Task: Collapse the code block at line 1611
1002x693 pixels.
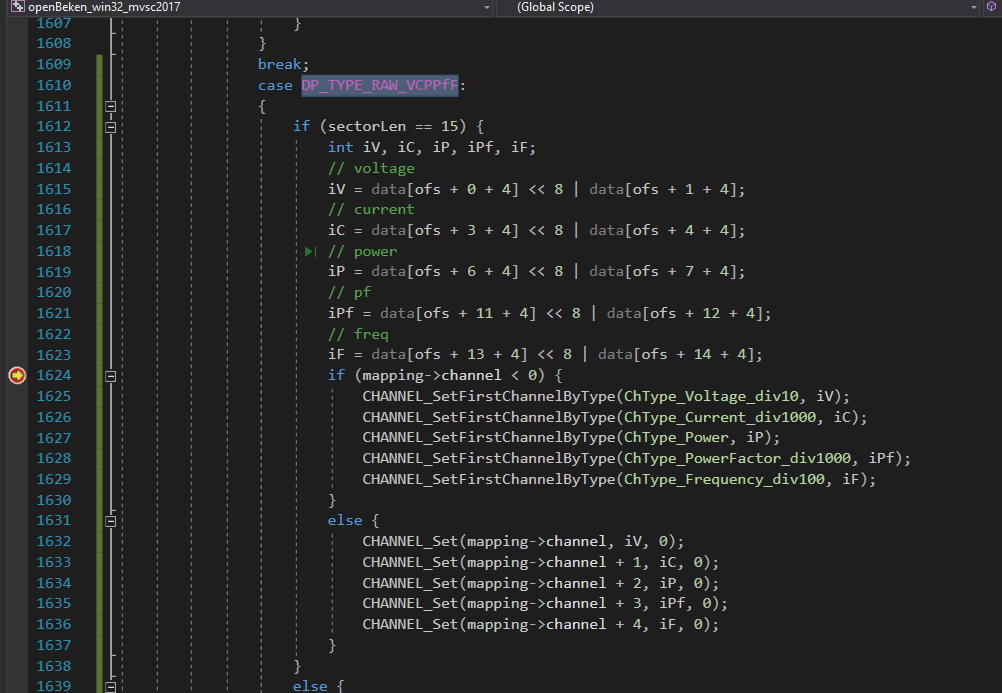Action: click(x=111, y=106)
